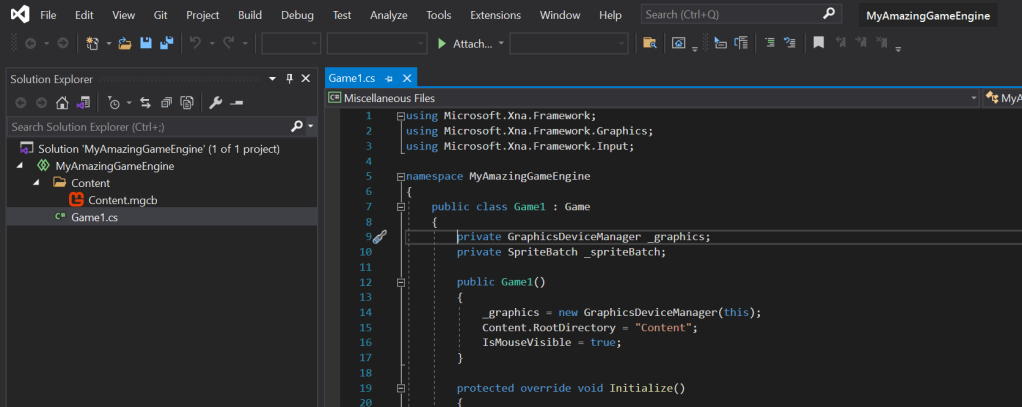
Task: Open the New Project dropdown arrow
Action: [x=109, y=44]
